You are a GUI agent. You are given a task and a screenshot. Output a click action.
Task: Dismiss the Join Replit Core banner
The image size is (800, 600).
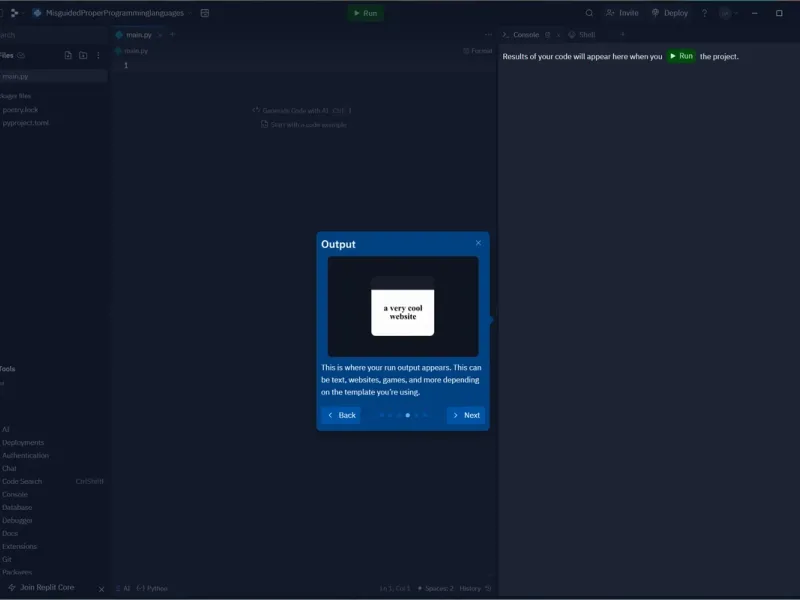[102, 589]
